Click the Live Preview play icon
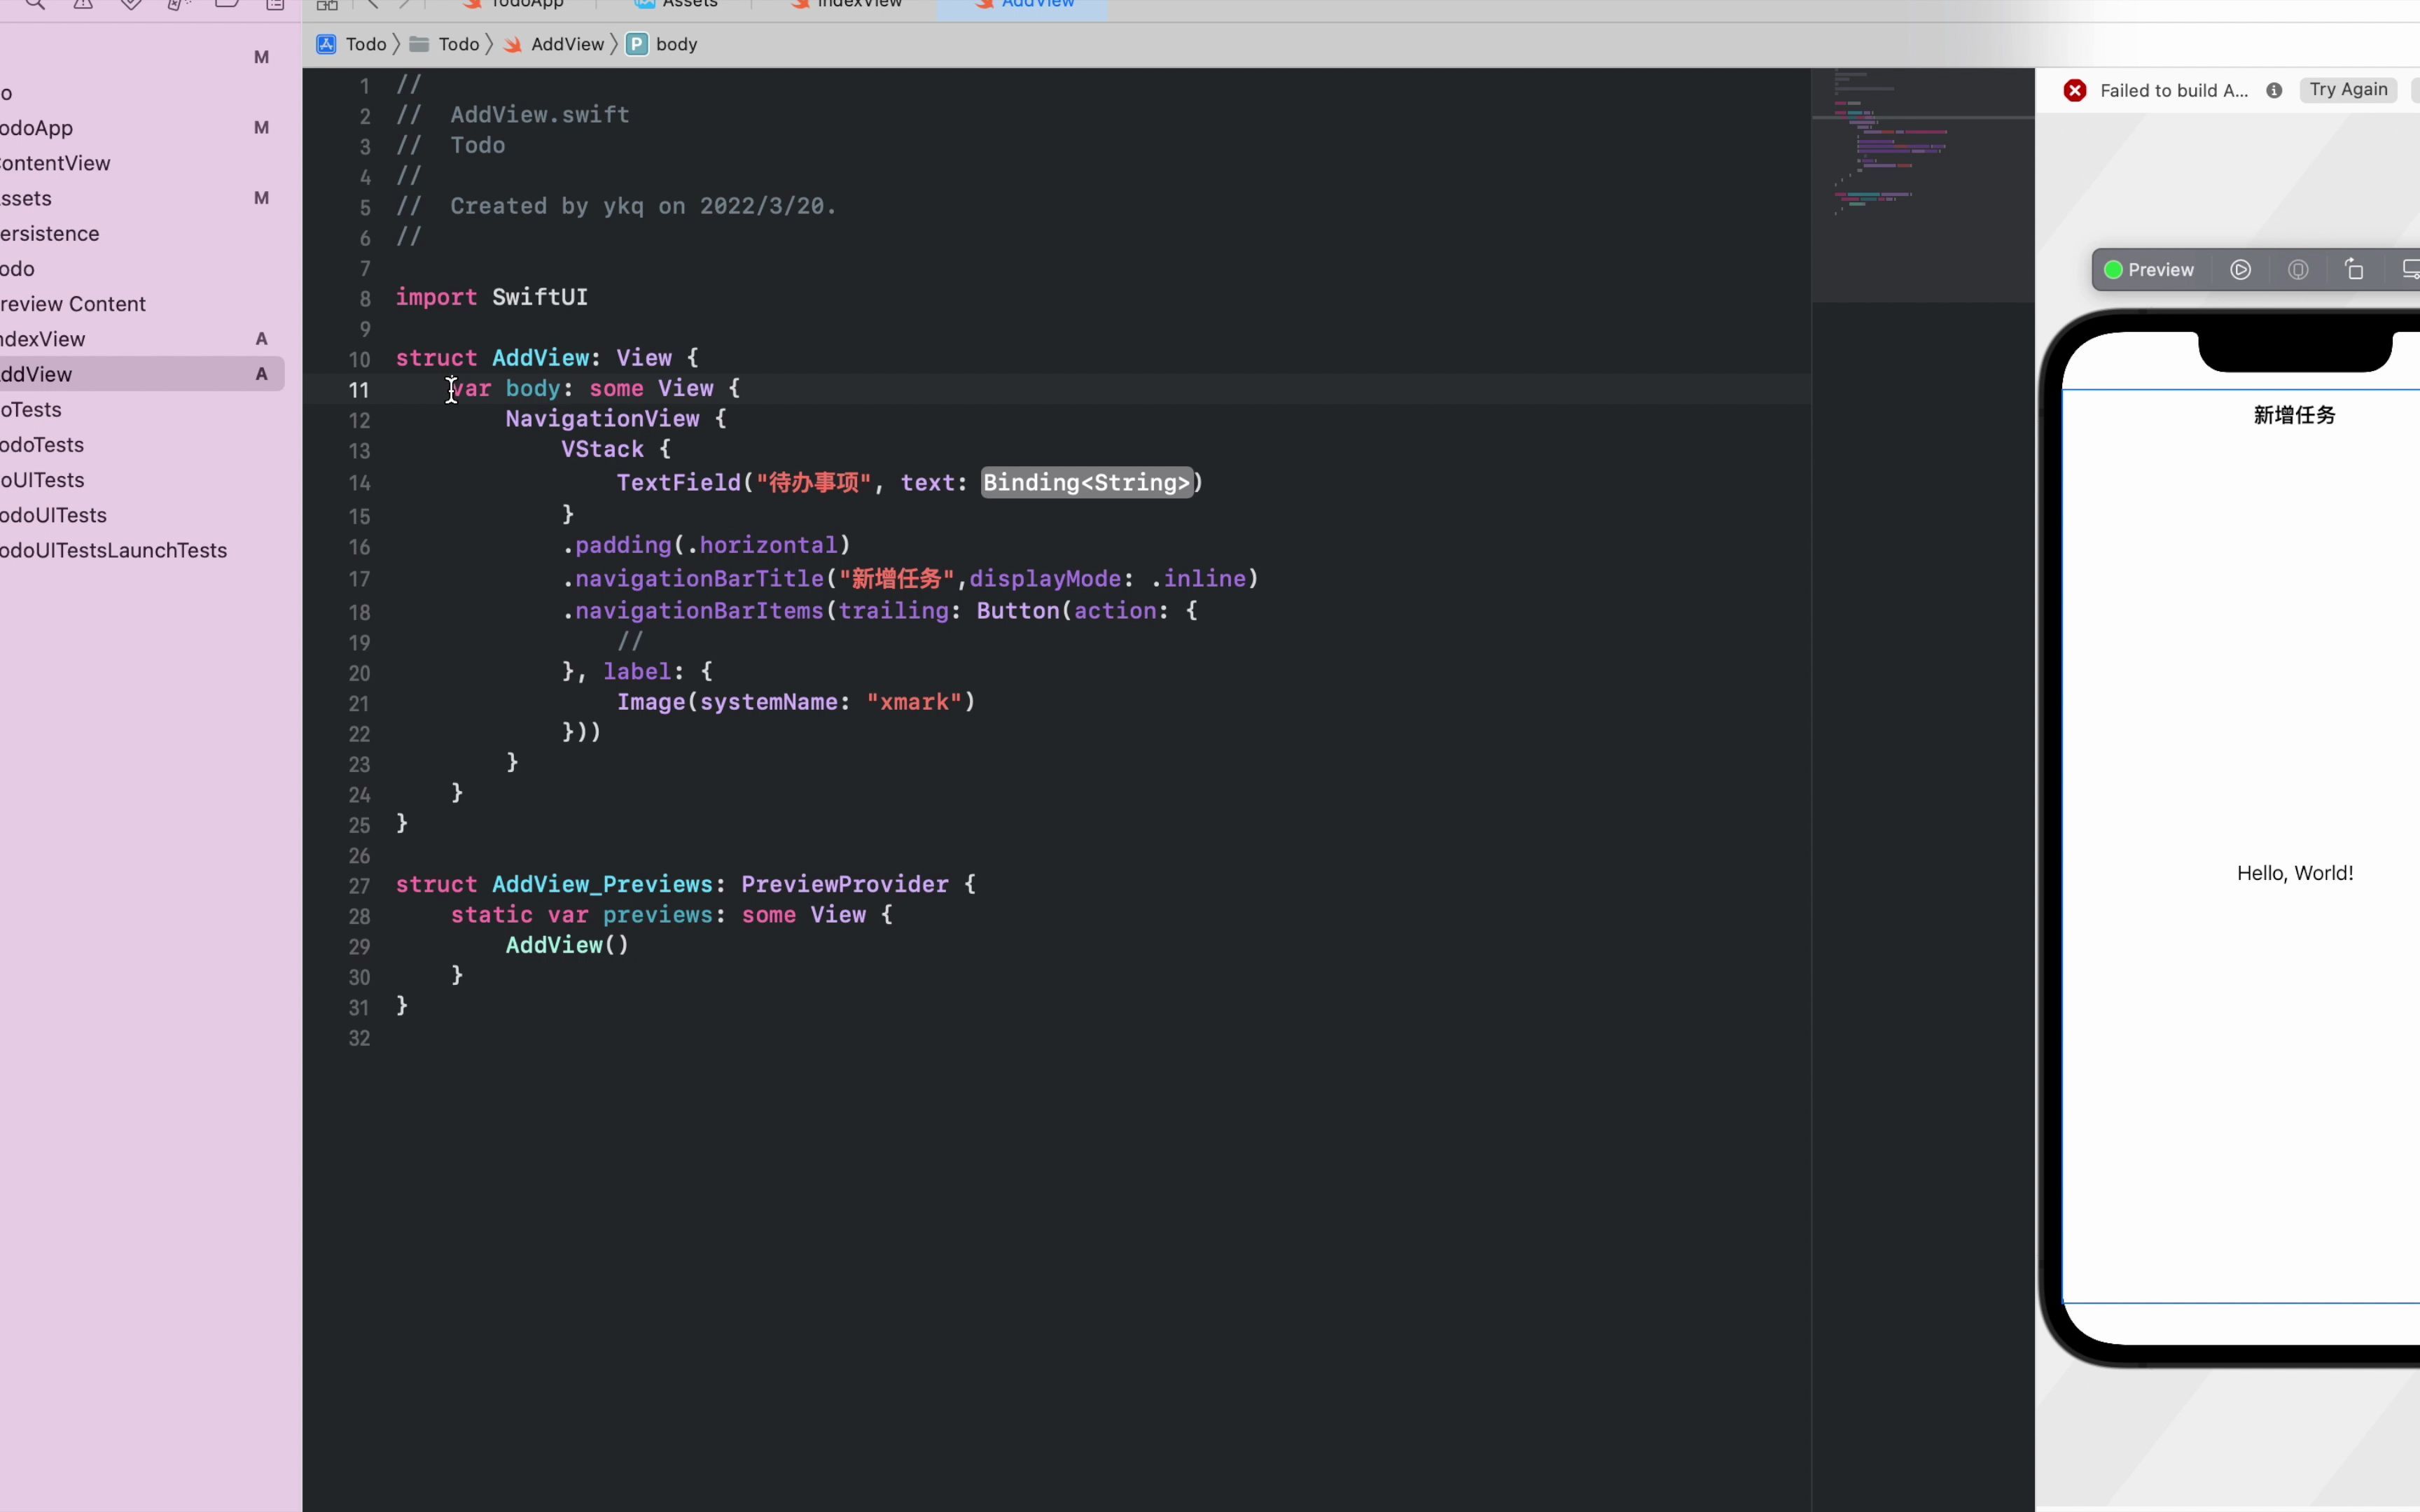This screenshot has height=1512, width=2420. point(2240,270)
